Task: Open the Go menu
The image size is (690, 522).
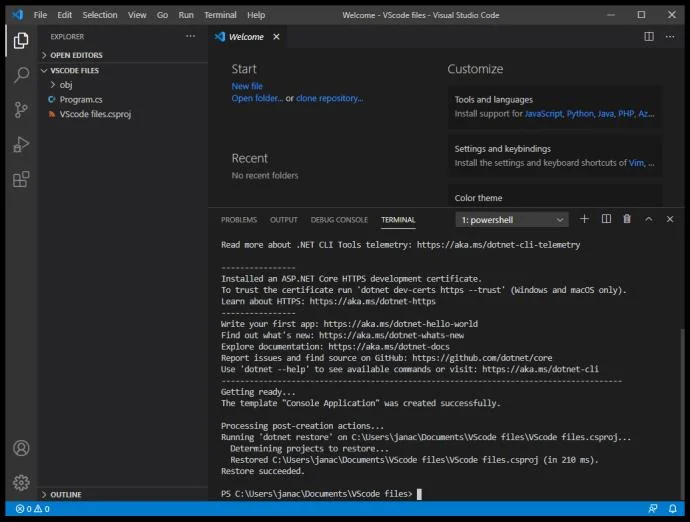Action: click(162, 15)
